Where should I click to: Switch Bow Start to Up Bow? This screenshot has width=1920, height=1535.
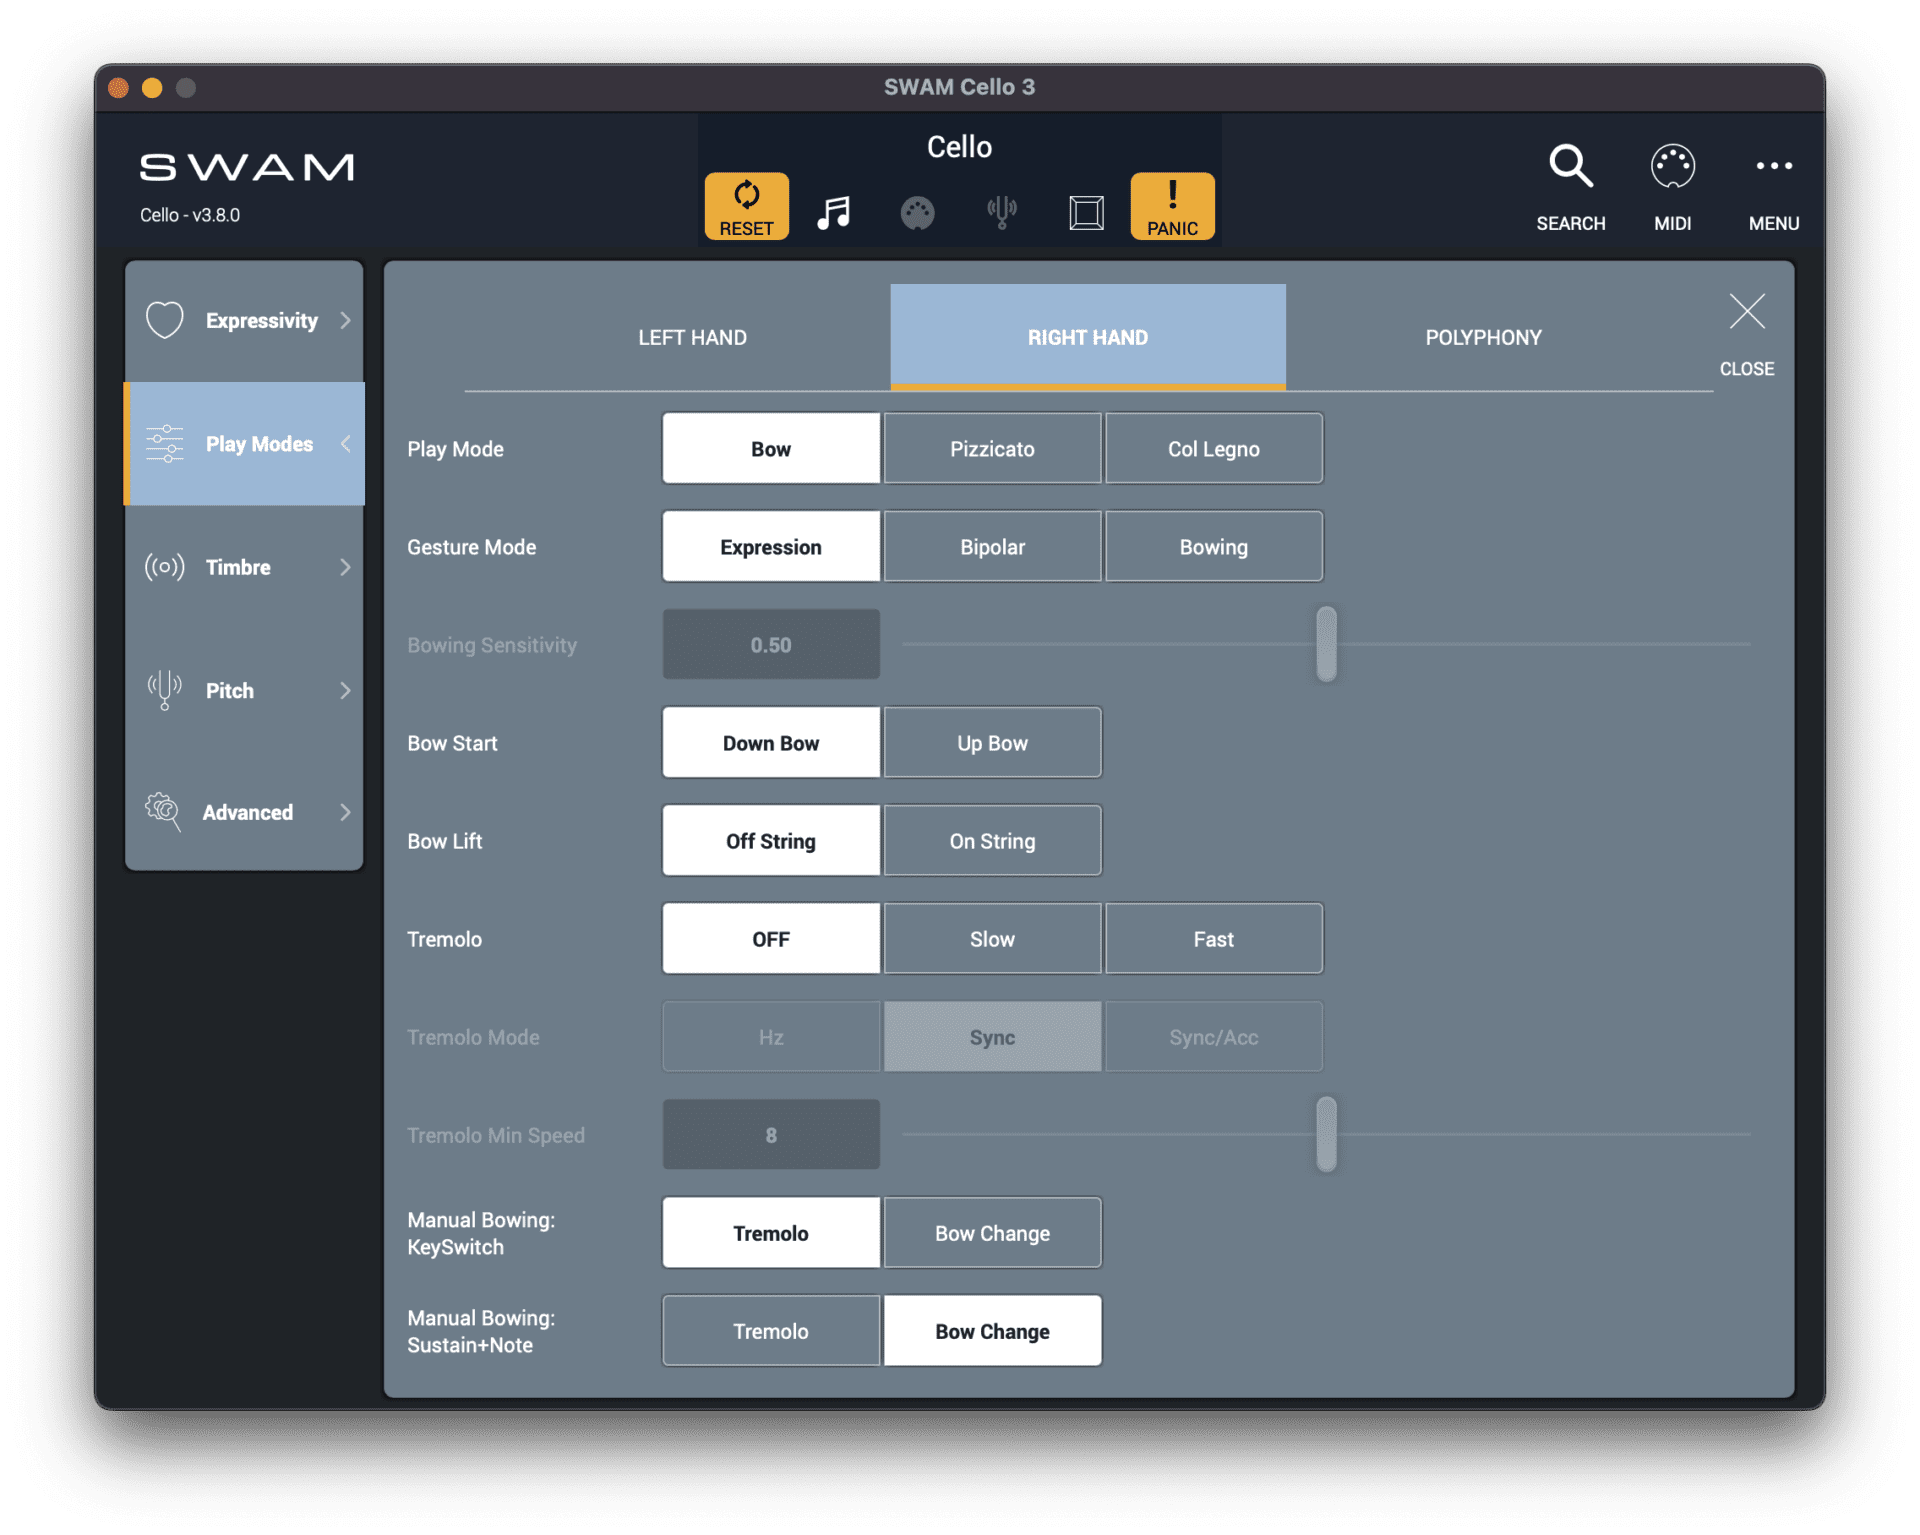[991, 742]
